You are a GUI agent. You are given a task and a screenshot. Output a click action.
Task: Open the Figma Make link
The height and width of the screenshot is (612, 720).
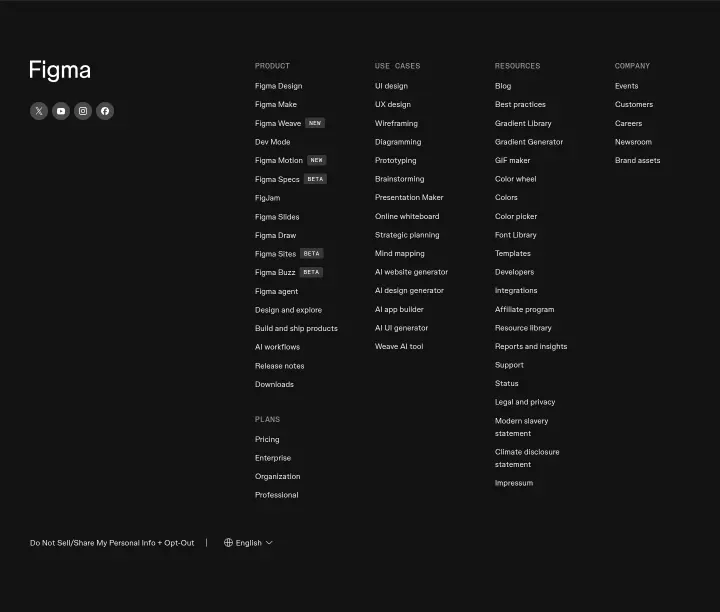(x=276, y=105)
